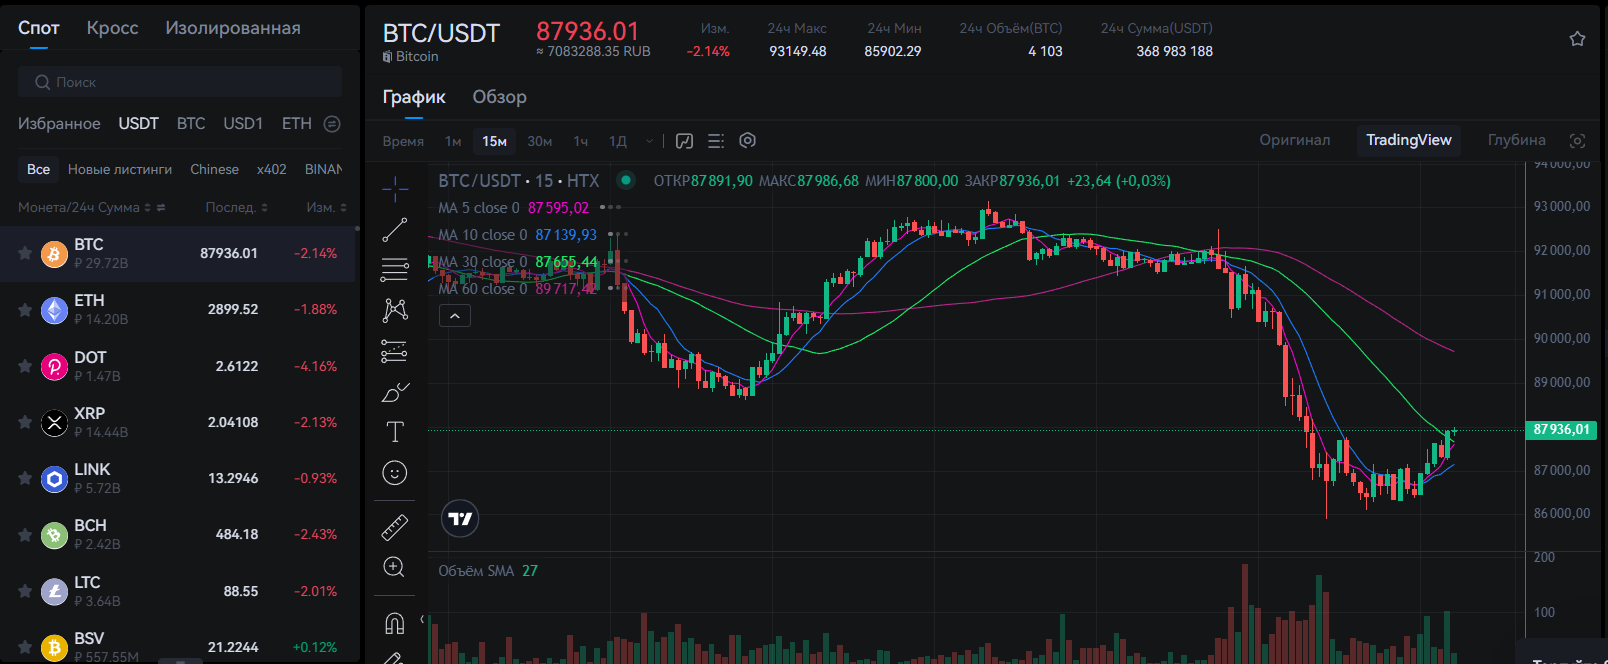
Task: Open MA 5 indicator options dots
Action: 610,208
